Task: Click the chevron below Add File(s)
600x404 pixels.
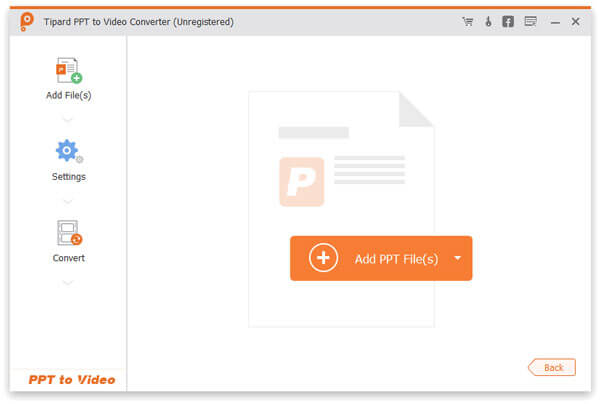Action: point(68,120)
